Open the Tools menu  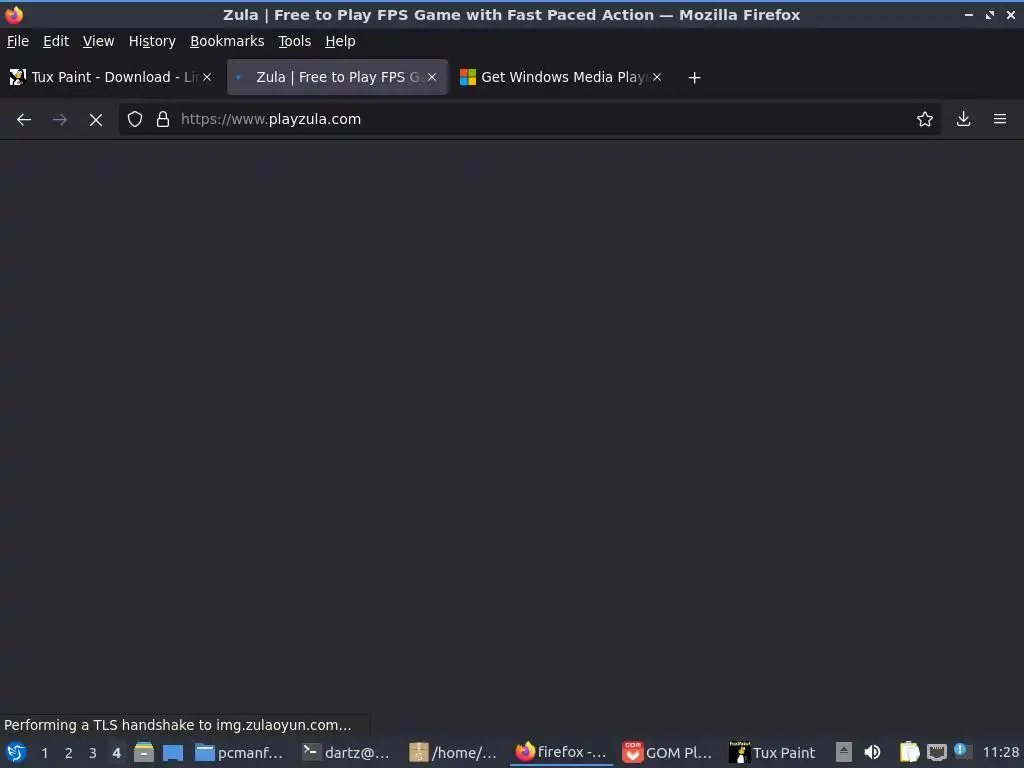click(x=294, y=41)
